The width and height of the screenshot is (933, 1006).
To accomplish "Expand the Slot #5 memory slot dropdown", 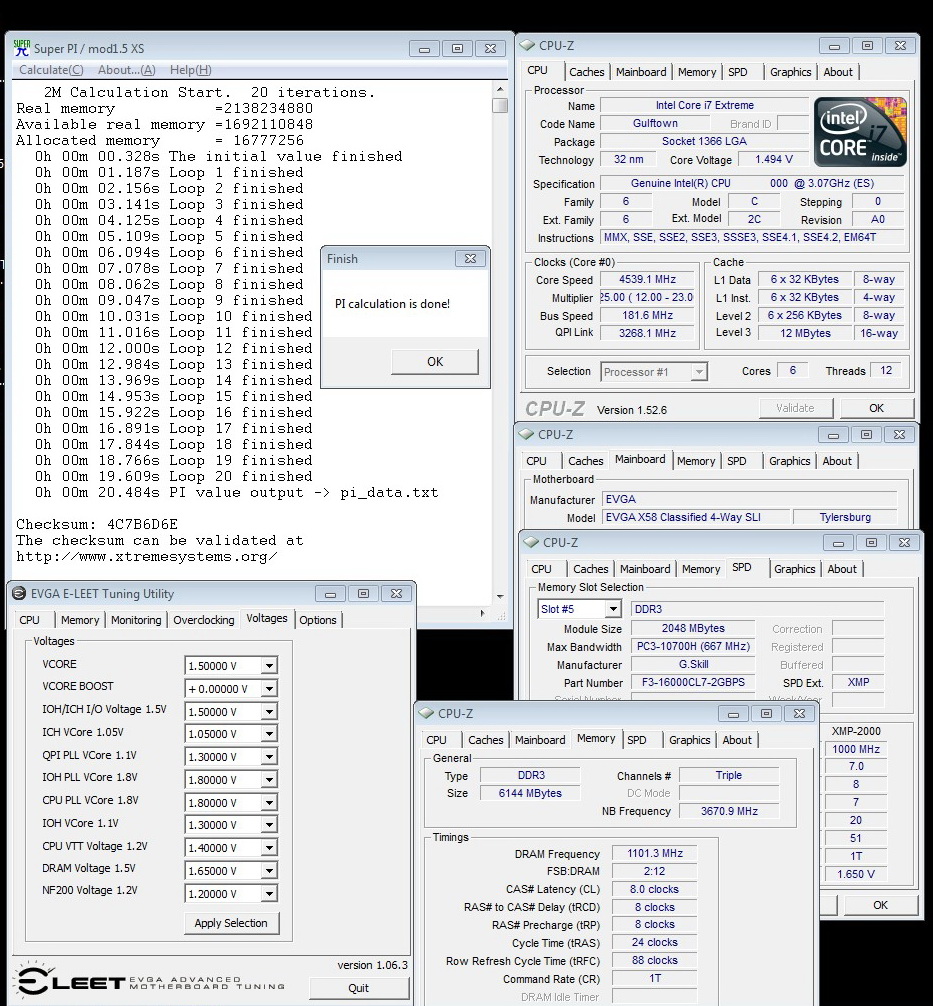I will [613, 608].
